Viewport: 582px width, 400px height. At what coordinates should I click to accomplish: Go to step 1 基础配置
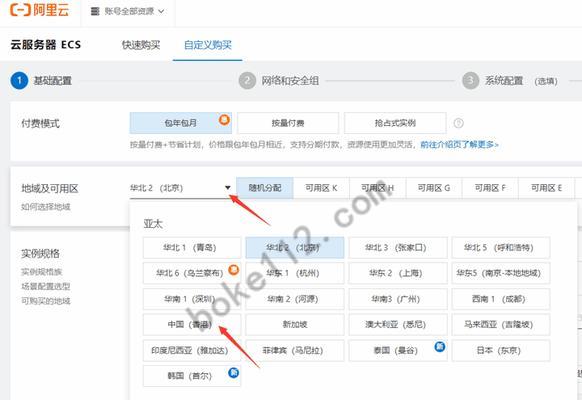[x=41, y=81]
